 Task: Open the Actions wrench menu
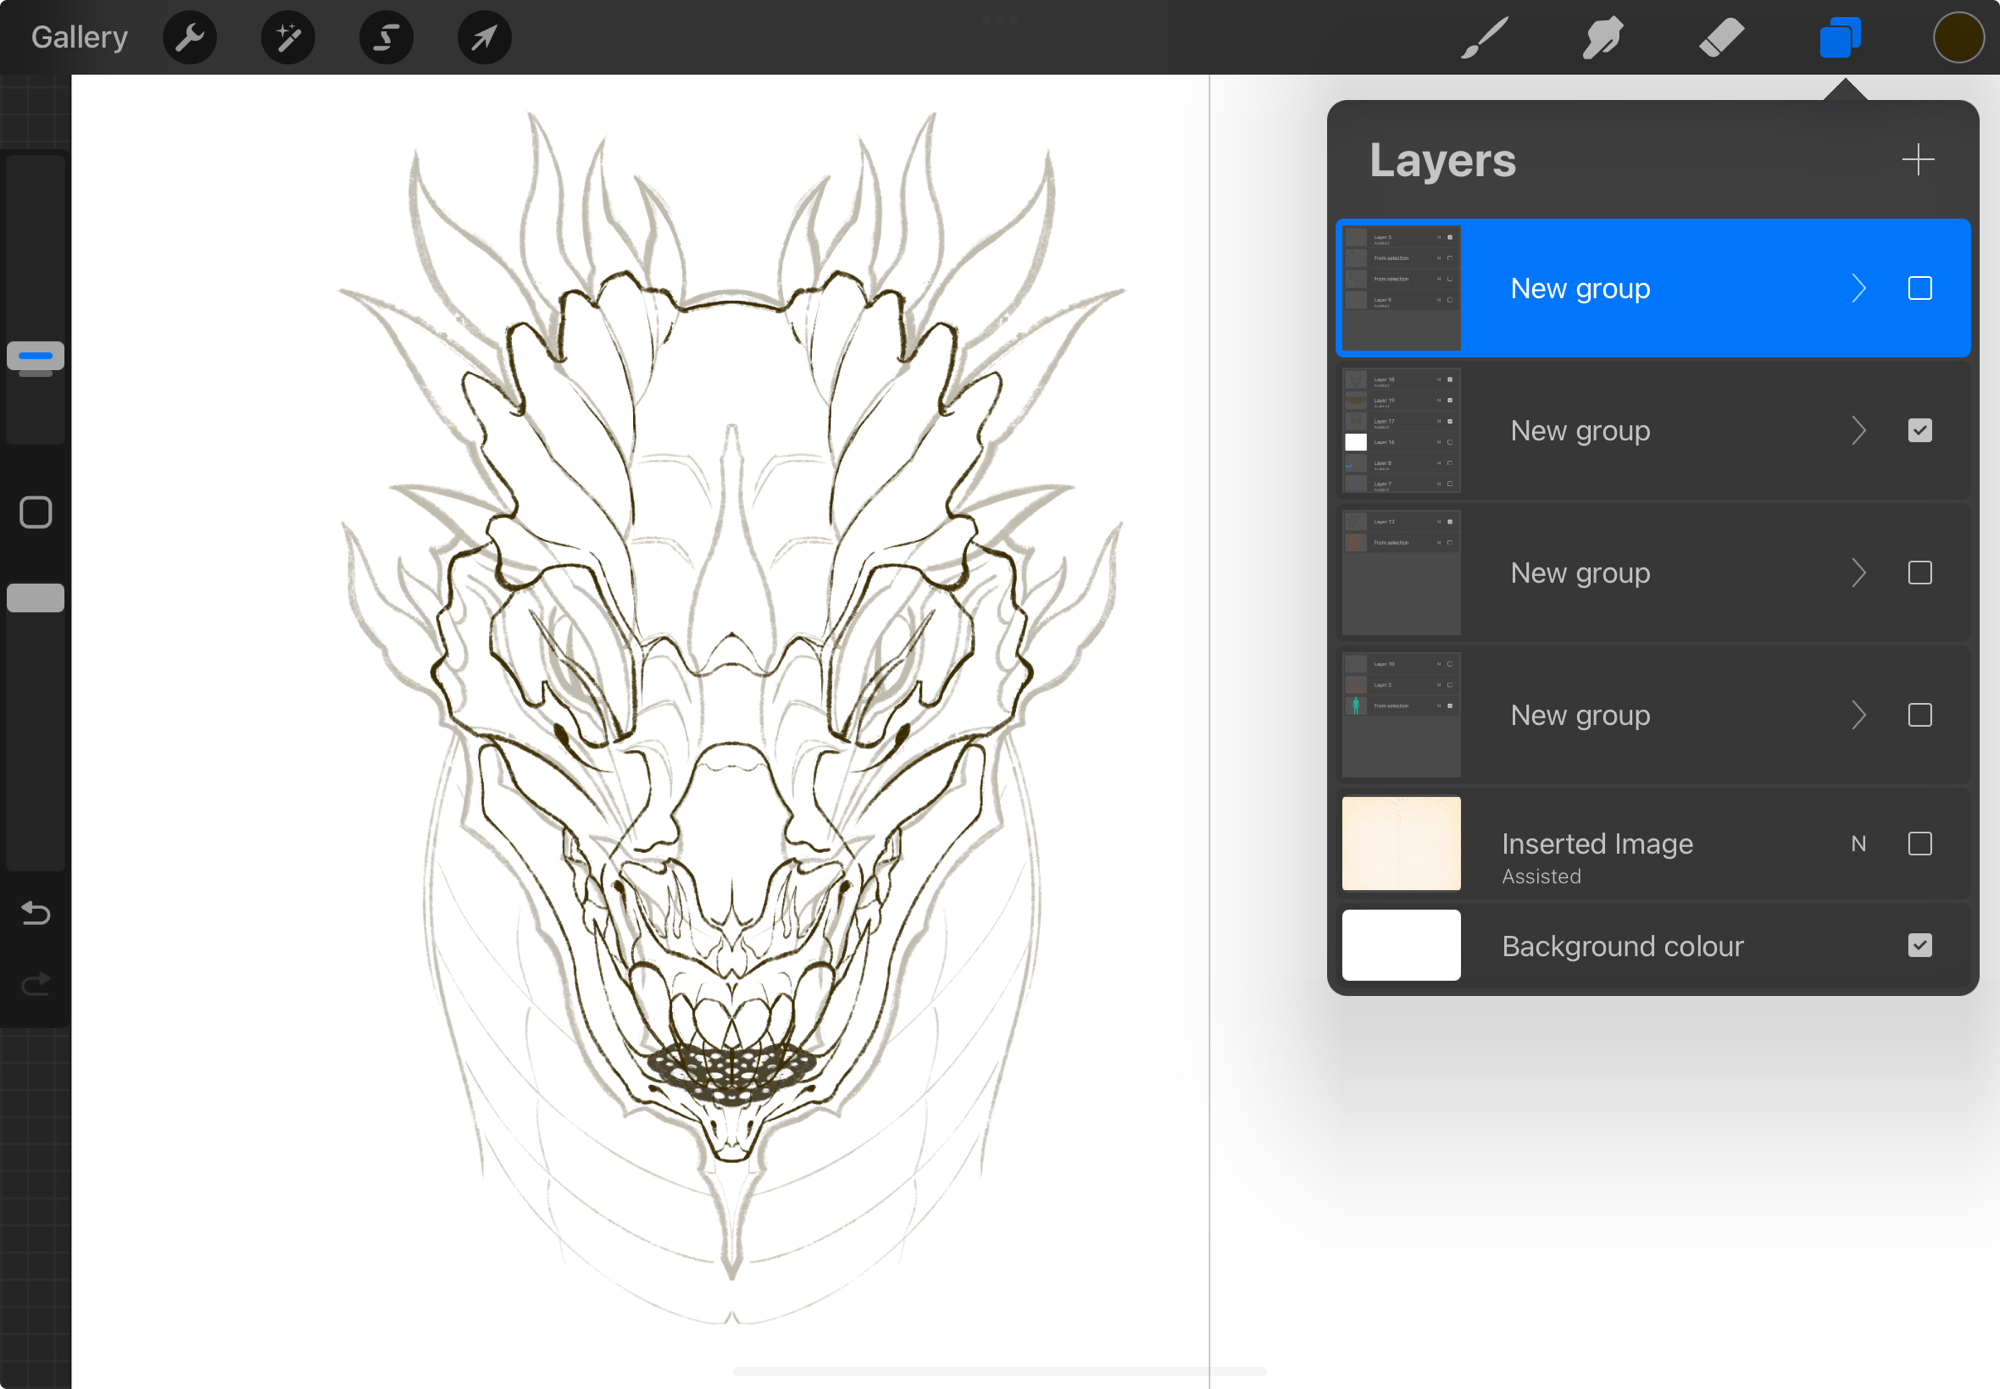click(189, 38)
